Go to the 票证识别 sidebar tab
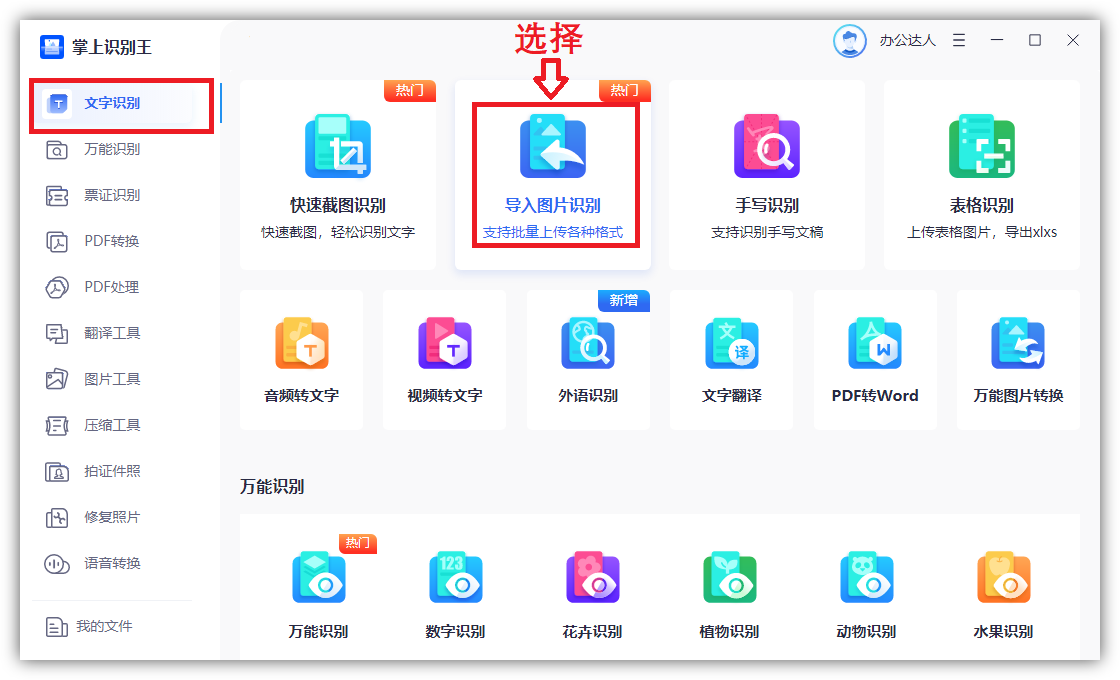This screenshot has height=680, width=1120. coord(111,195)
